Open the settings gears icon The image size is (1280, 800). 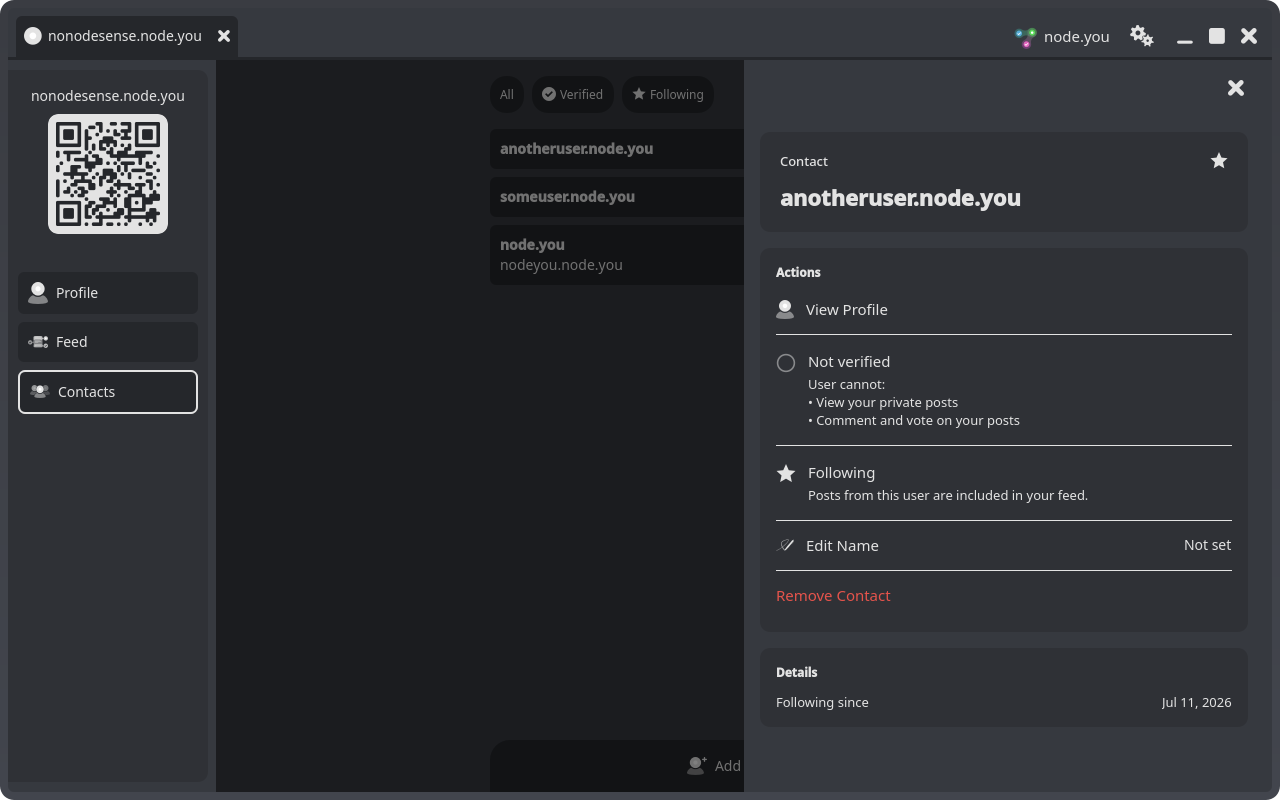1141,36
